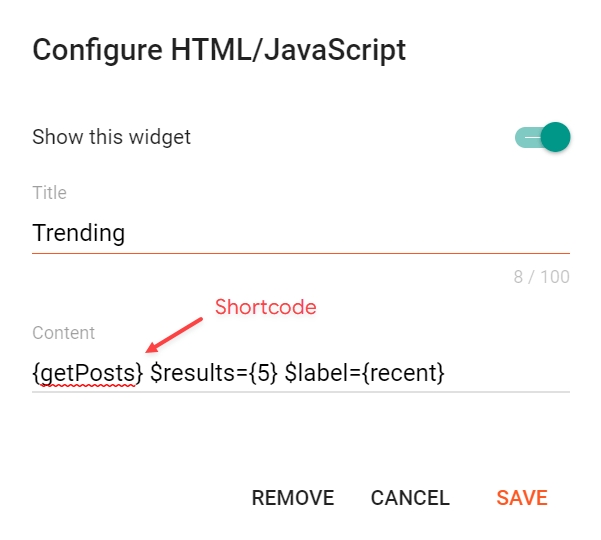The height and width of the screenshot is (540, 601).
Task: Click the light track of the widget switch
Action: point(525,137)
